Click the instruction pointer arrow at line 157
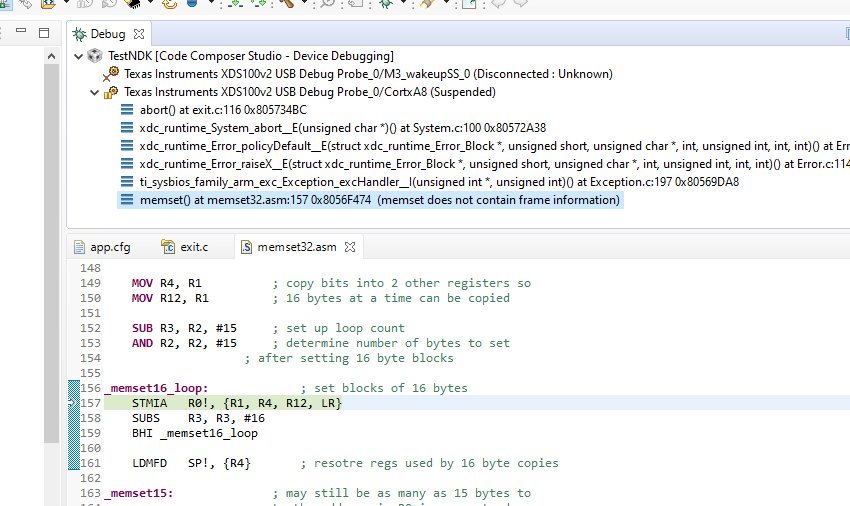Image resolution: width=850 pixels, height=506 pixels. (x=71, y=403)
